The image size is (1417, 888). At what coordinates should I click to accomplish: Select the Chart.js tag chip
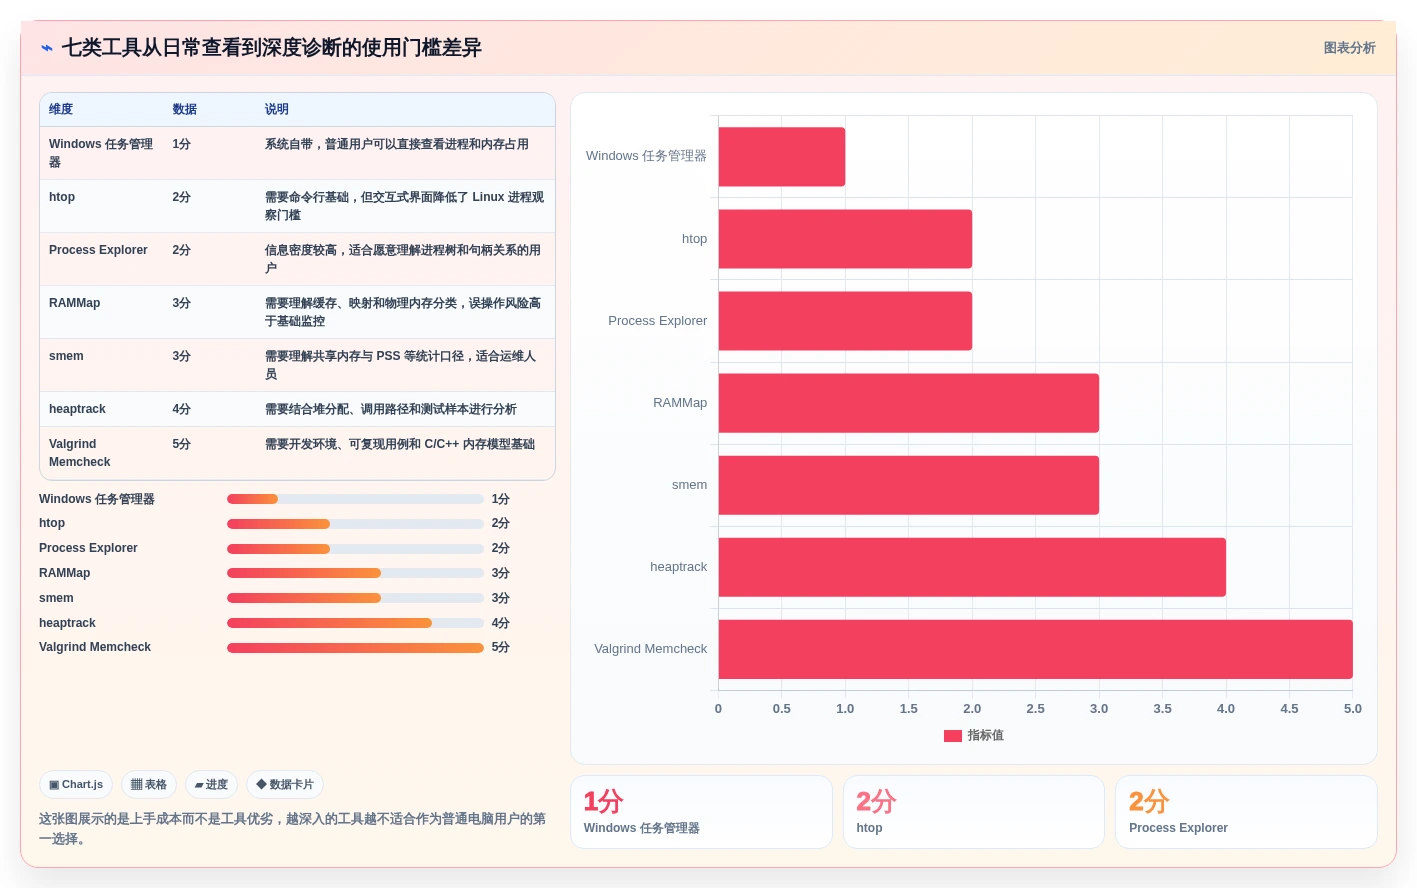[76, 785]
